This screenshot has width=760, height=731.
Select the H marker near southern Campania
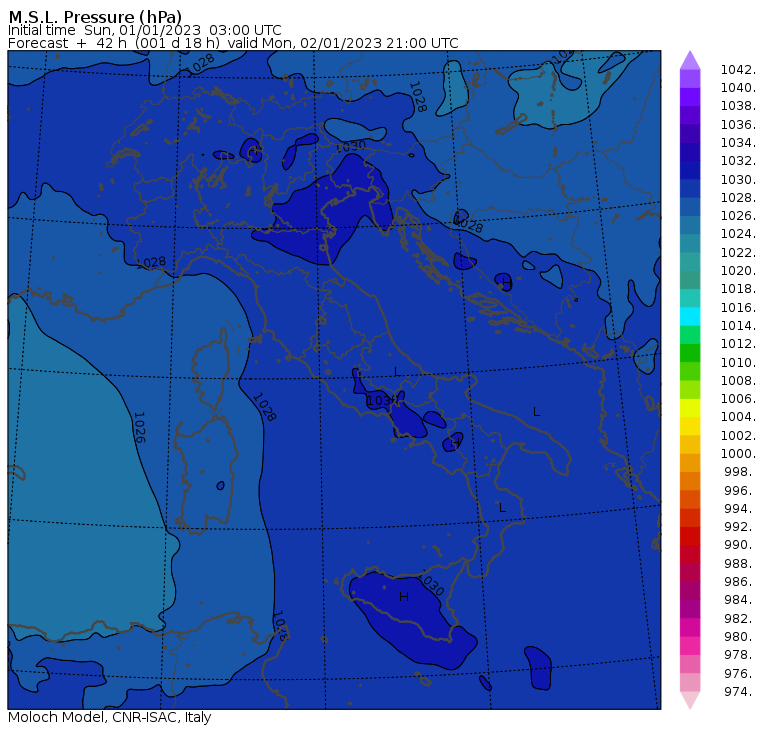tap(455, 443)
